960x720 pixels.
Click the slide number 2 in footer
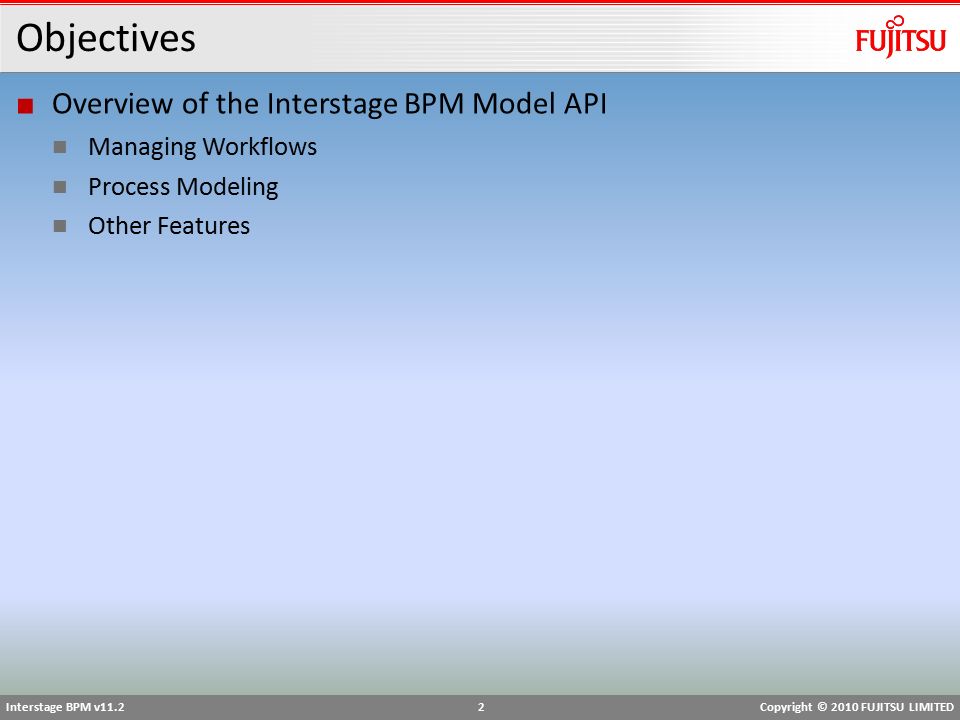(481, 707)
